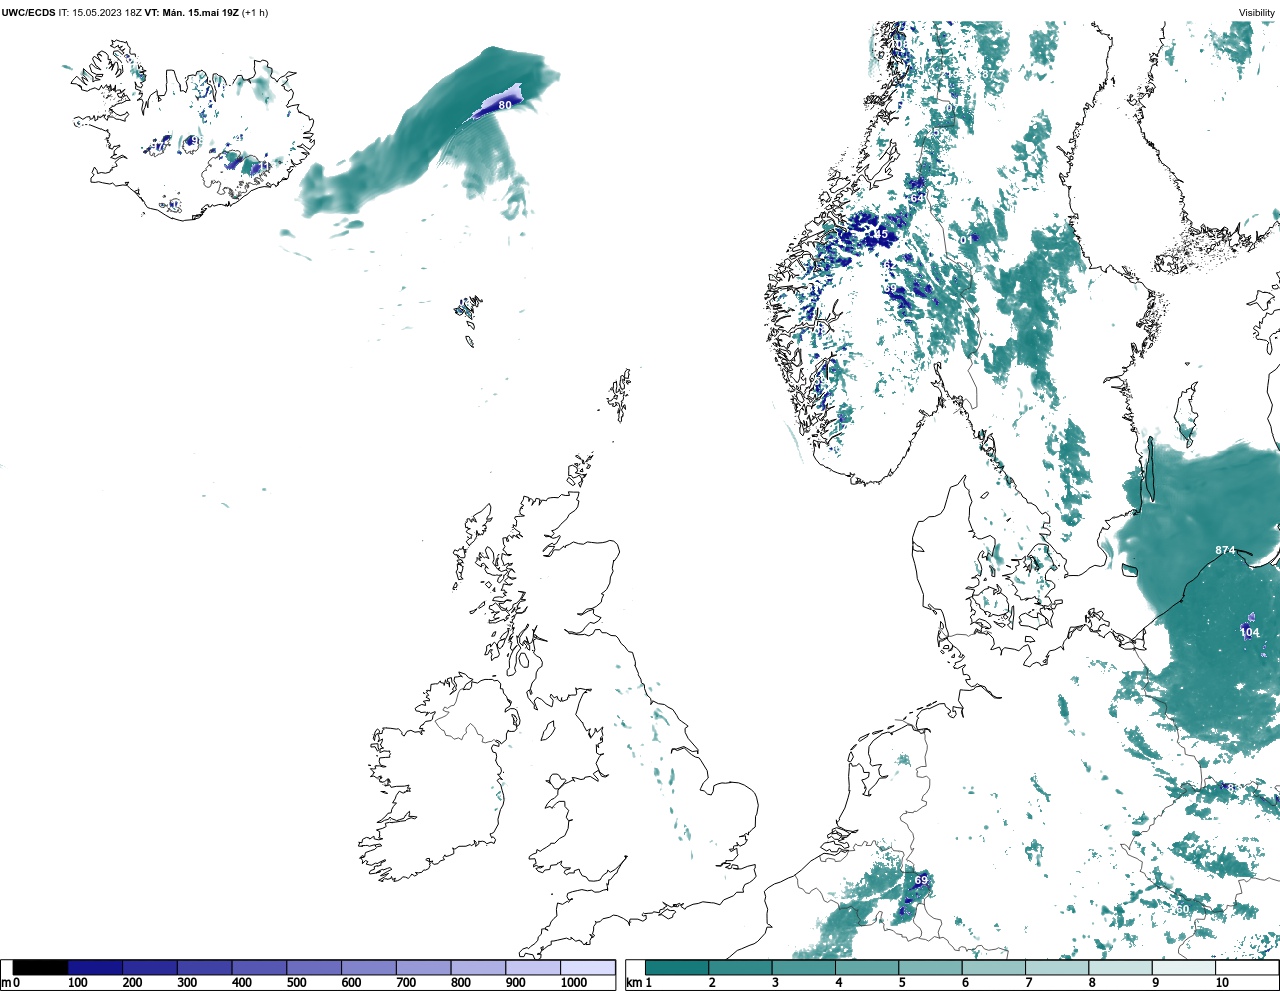Viewport: 1280px width, 991px height.
Task: Select the "5" label in the km legend
Action: pyautogui.click(x=902, y=983)
